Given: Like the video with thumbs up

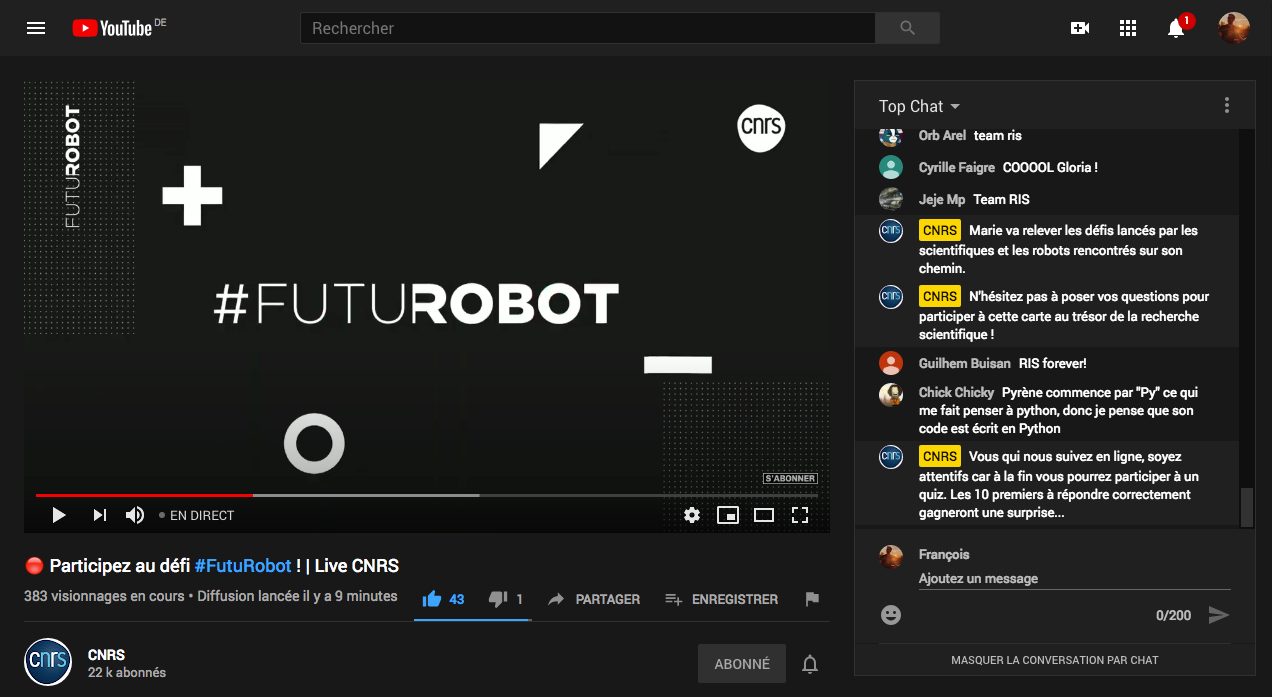Looking at the screenshot, I should (443, 599).
